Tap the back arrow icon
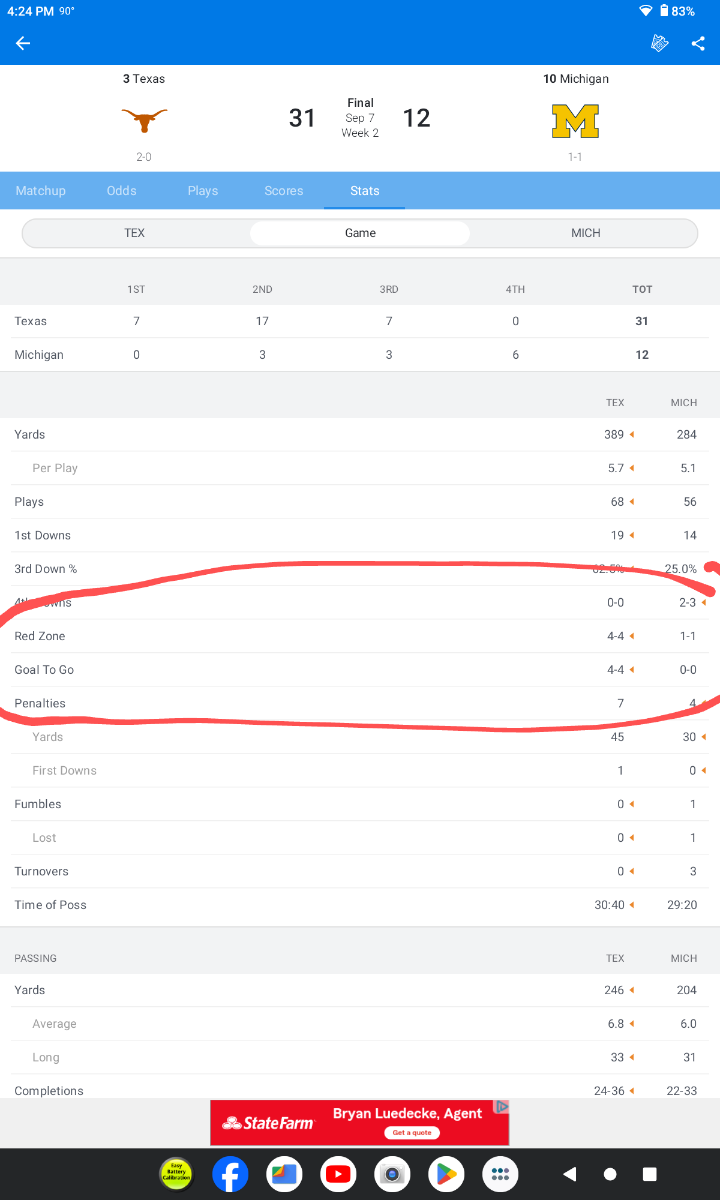720x1200 pixels. click(x=23, y=43)
